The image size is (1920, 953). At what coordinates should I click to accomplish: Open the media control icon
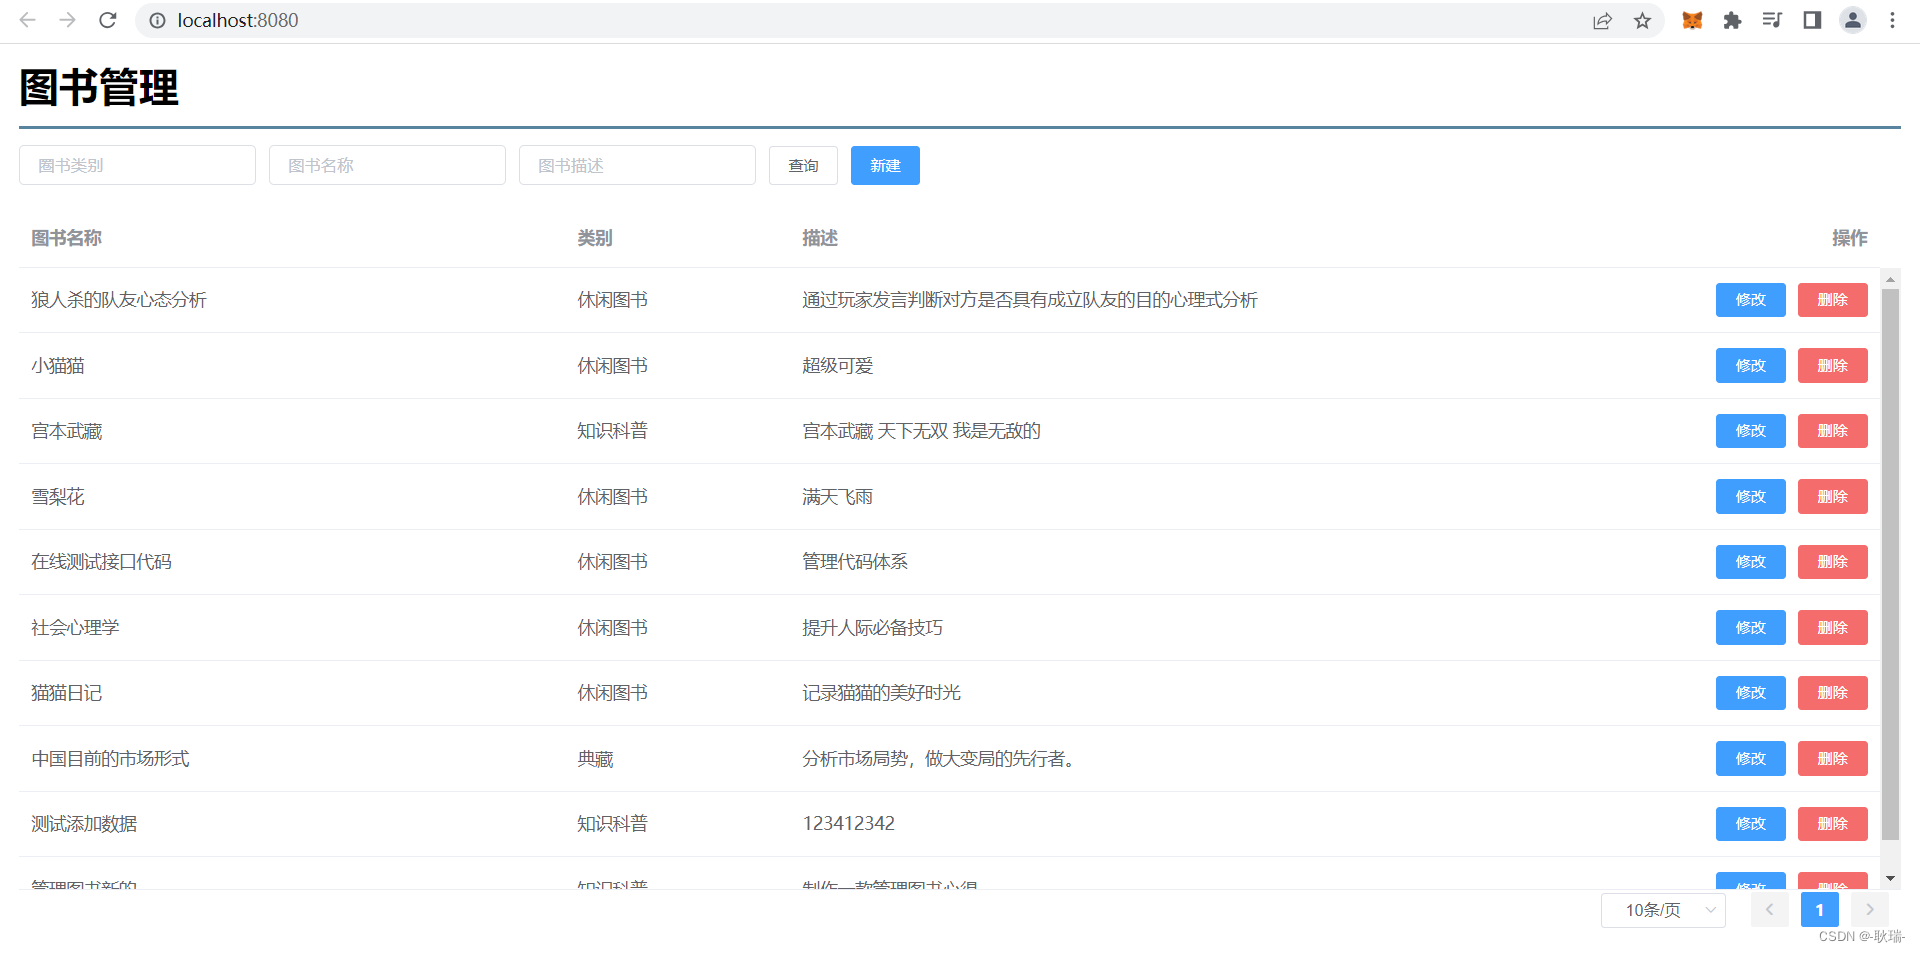click(x=1772, y=20)
